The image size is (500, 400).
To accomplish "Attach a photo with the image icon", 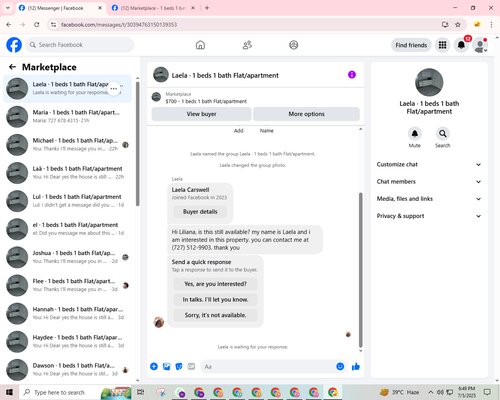I will point(166,367).
